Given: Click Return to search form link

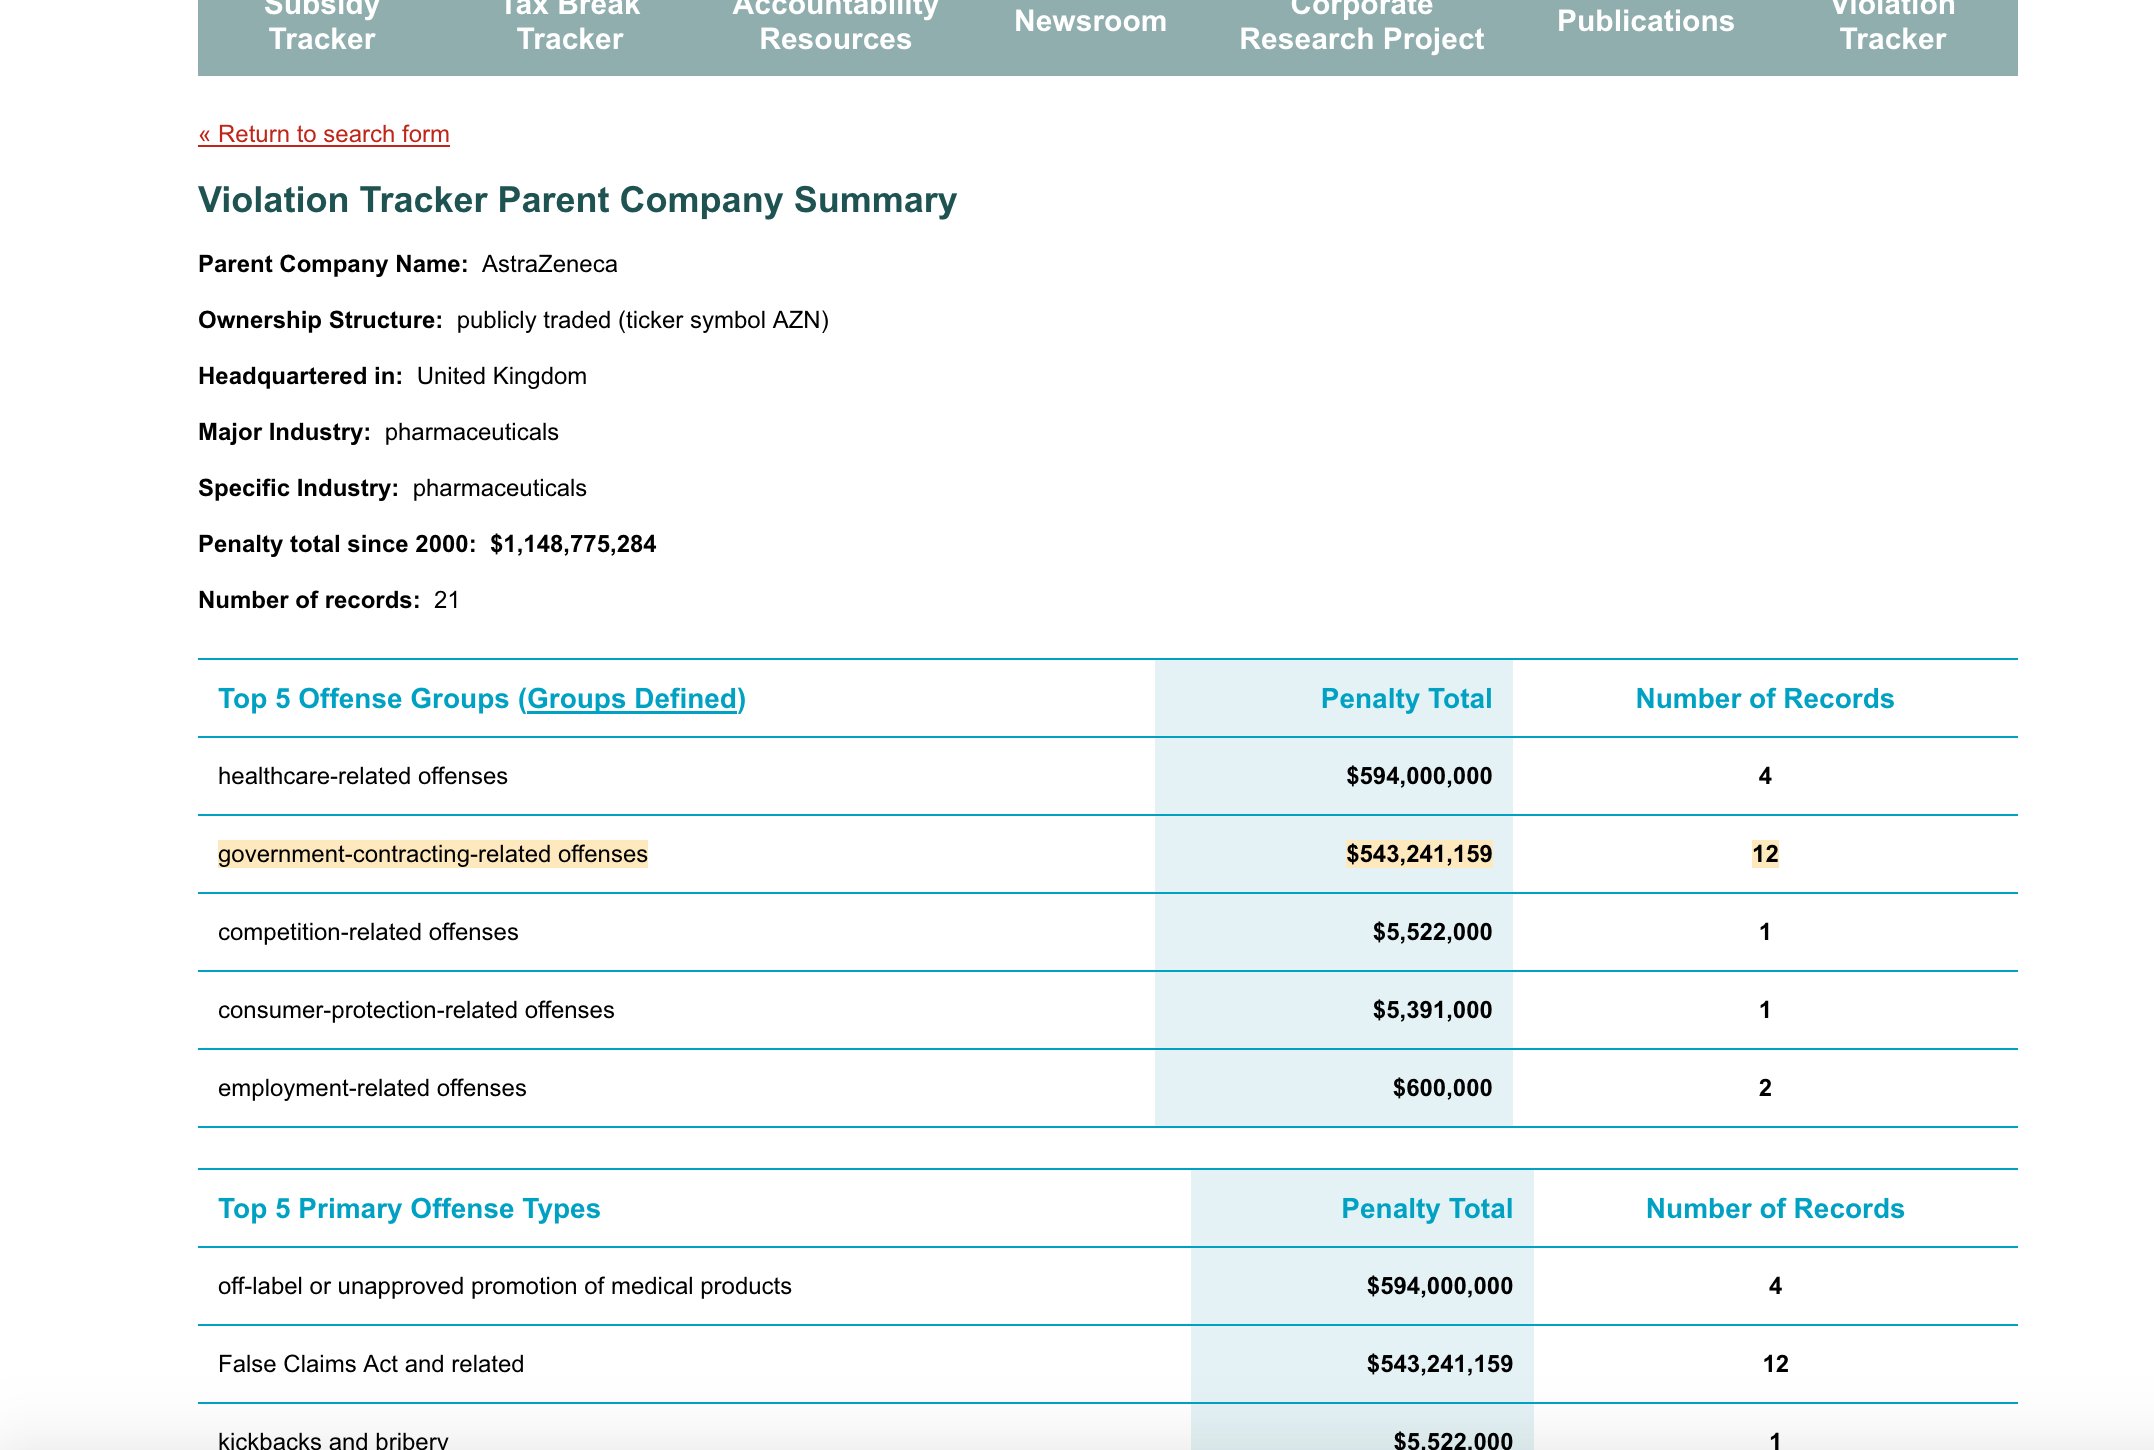Looking at the screenshot, I should click(x=324, y=134).
